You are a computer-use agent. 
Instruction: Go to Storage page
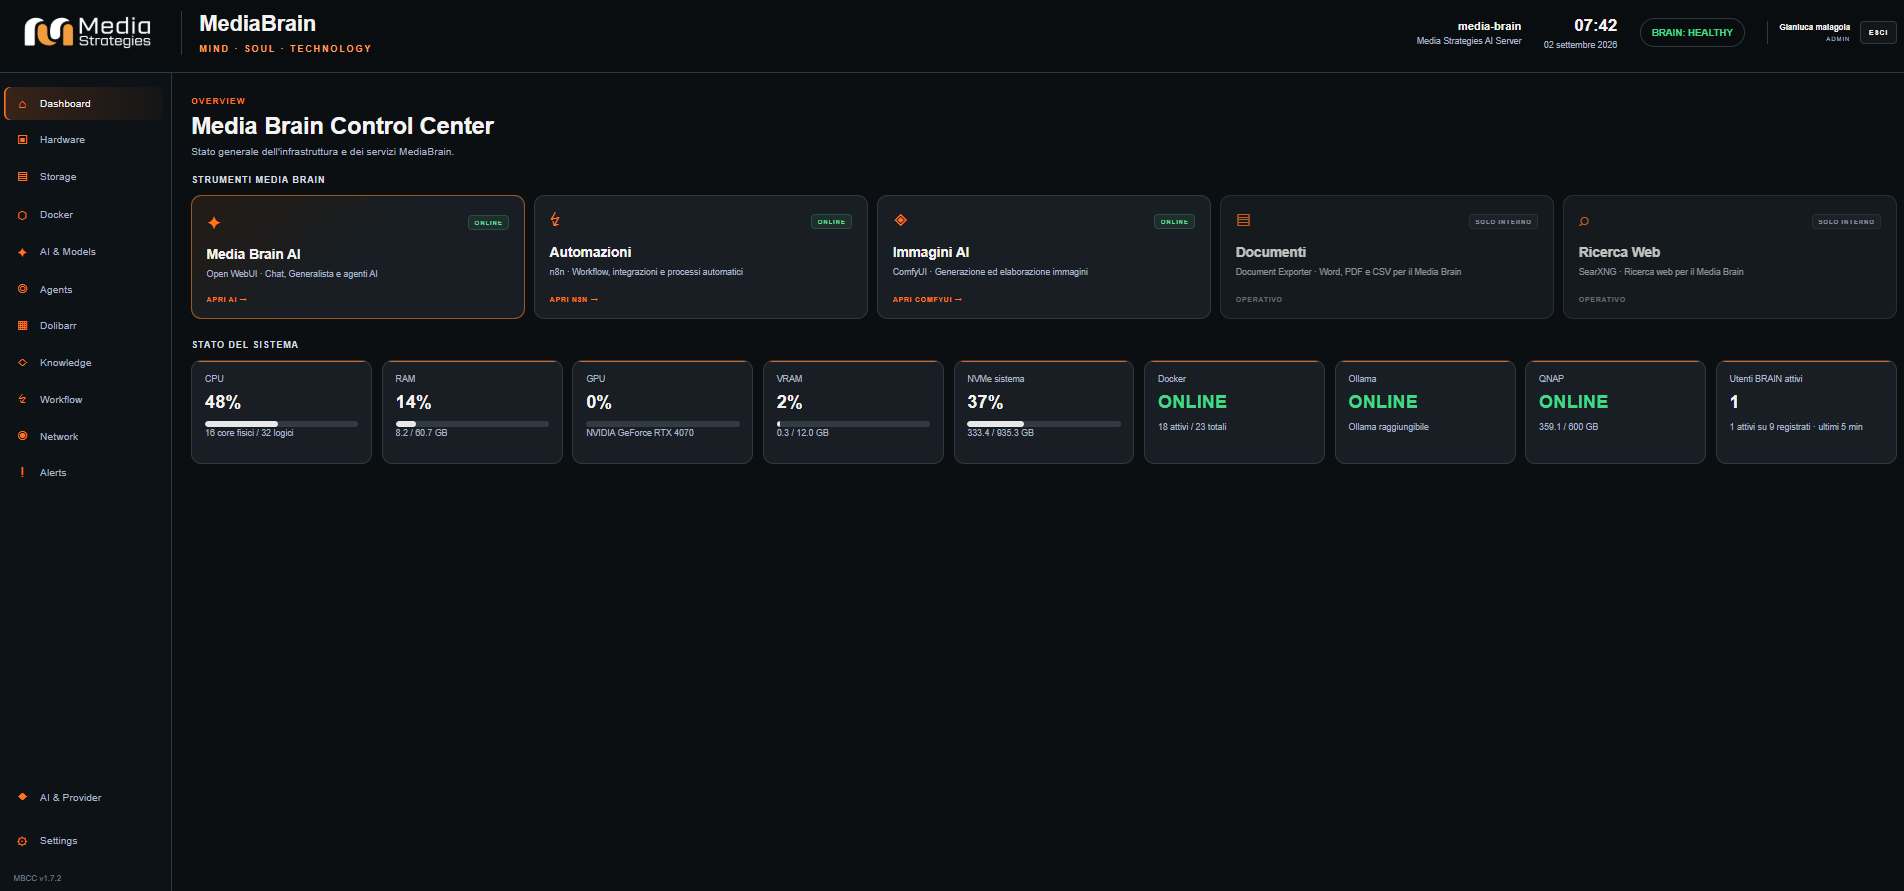[x=84, y=177]
